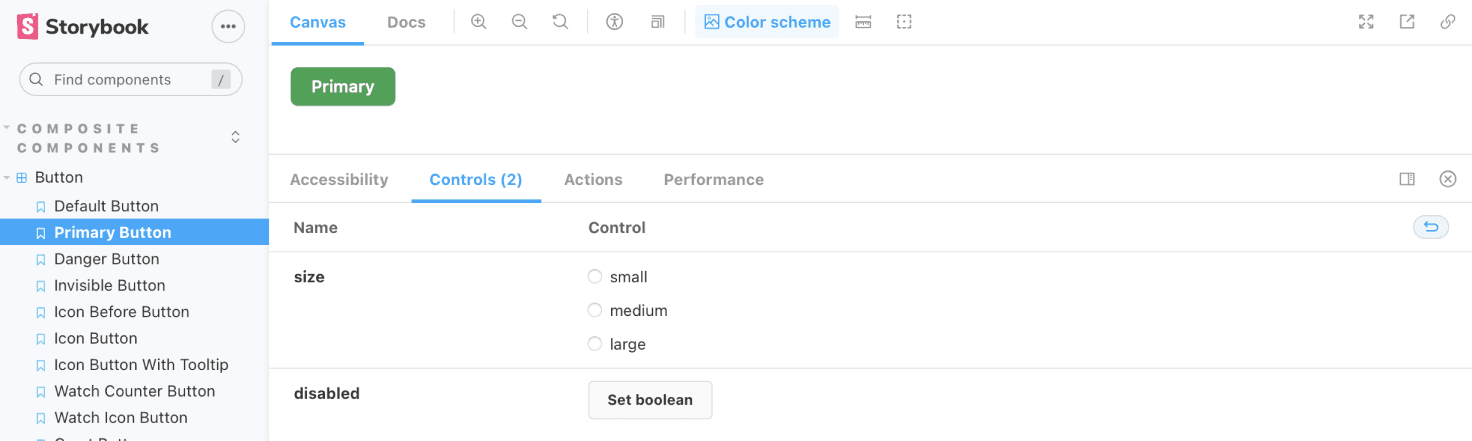This screenshot has width=1472, height=441.
Task: Switch to the Docs tab
Action: click(x=406, y=22)
